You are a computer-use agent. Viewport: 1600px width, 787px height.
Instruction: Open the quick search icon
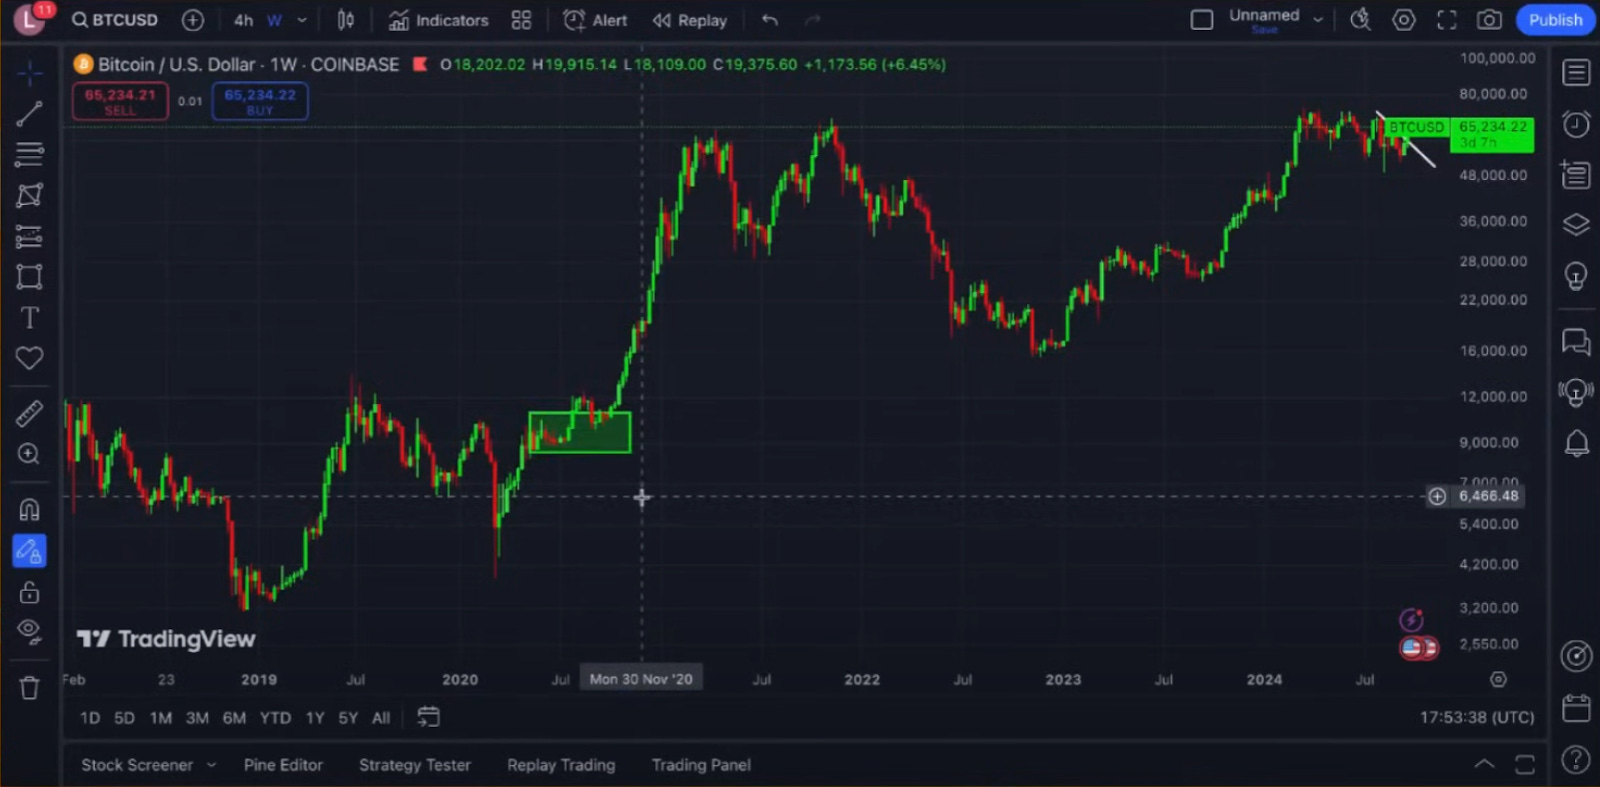coord(1361,20)
